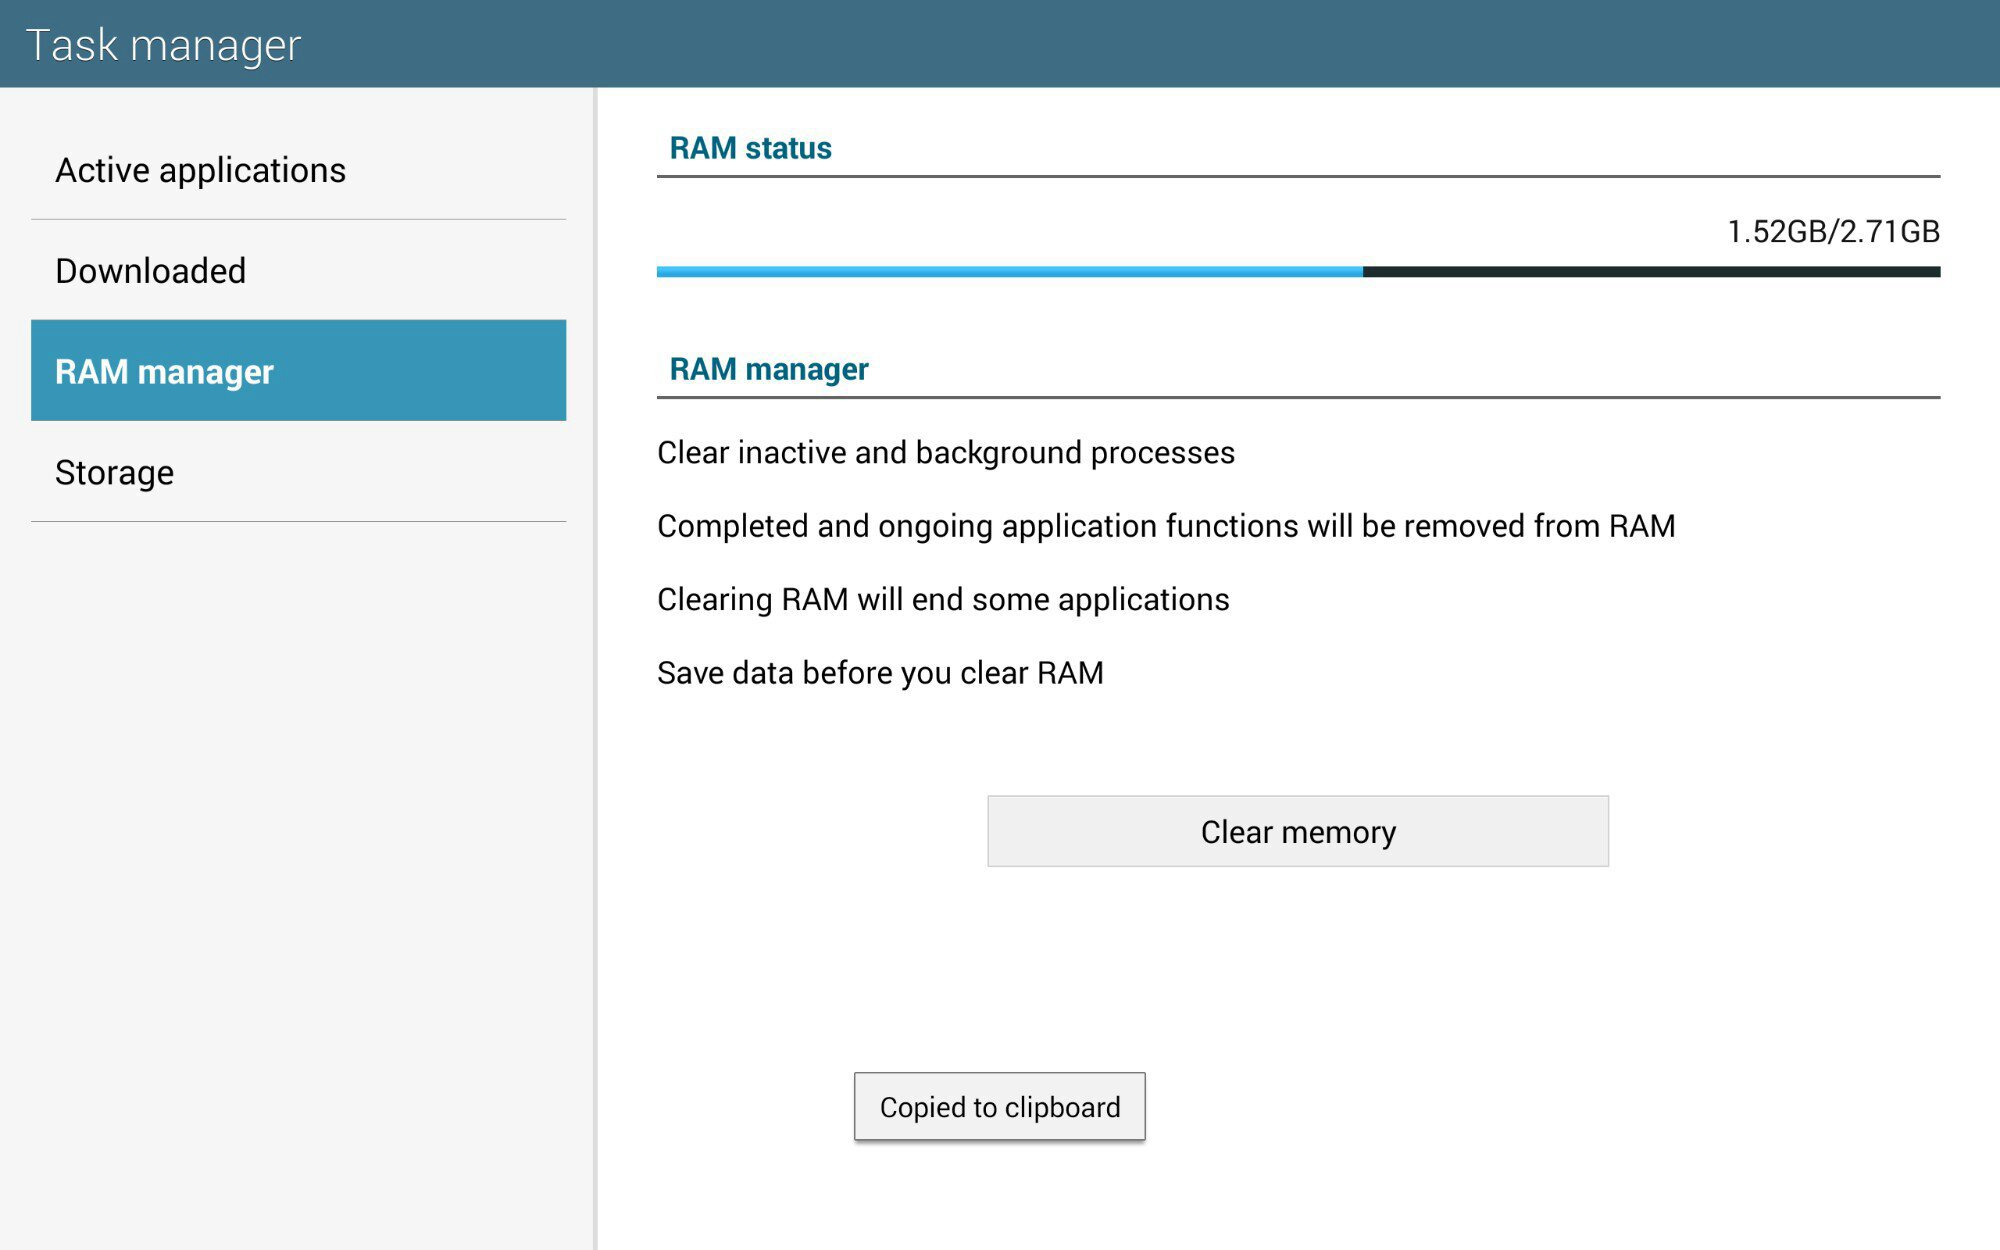Click 'Save data before you clear RAM' line
This screenshot has height=1250, width=2000.
coord(880,673)
